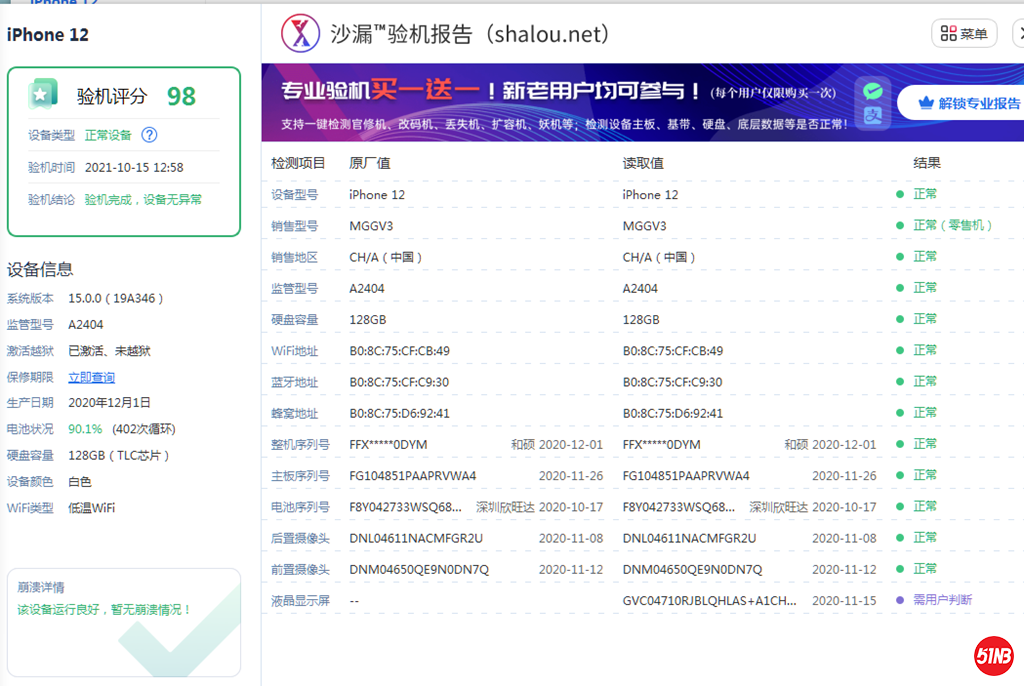
Task: Click the 需用户判断 result text
Action: 942,600
